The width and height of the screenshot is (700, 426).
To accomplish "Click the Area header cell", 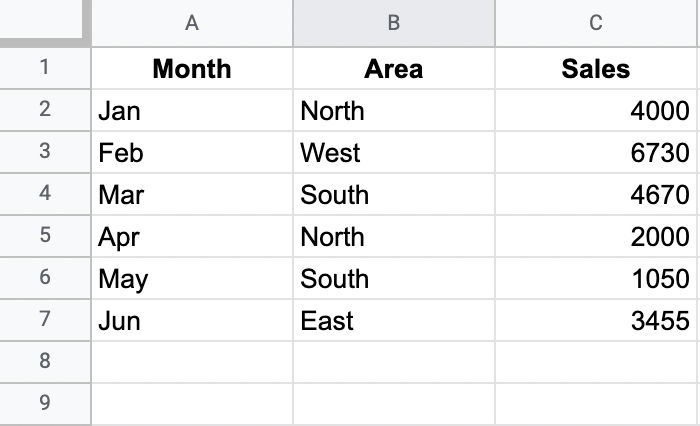I will pyautogui.click(x=394, y=68).
